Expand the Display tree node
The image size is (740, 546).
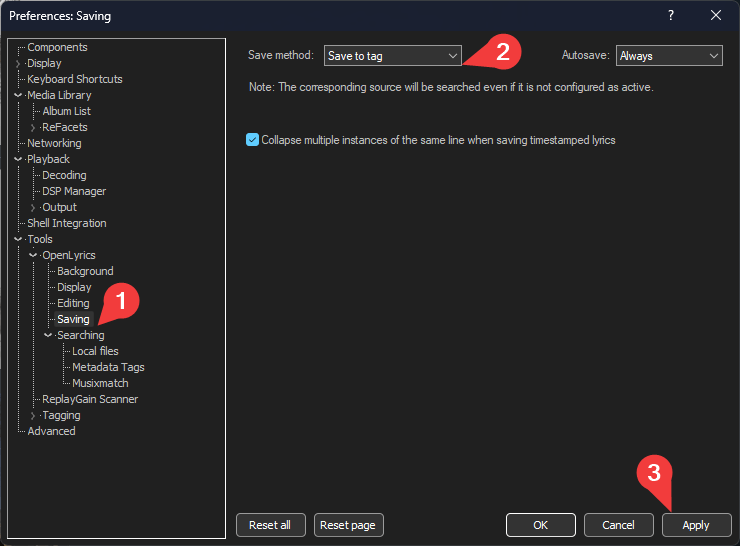pos(18,63)
